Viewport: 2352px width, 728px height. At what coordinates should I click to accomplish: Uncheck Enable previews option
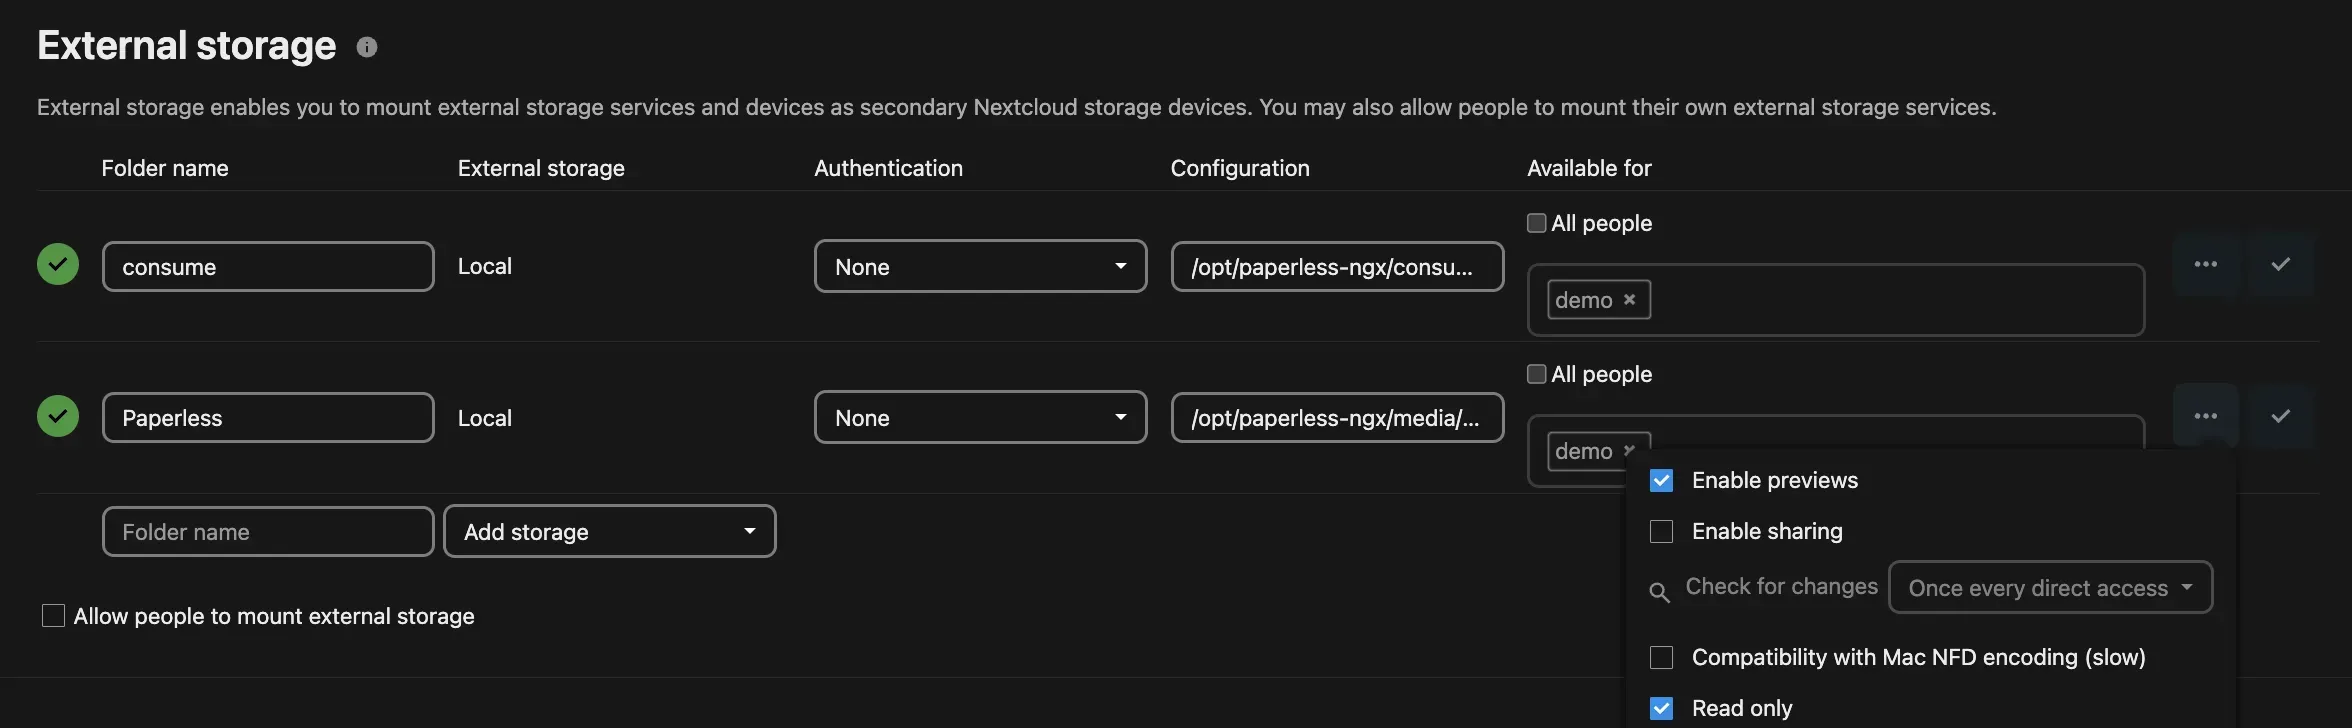click(x=1661, y=481)
